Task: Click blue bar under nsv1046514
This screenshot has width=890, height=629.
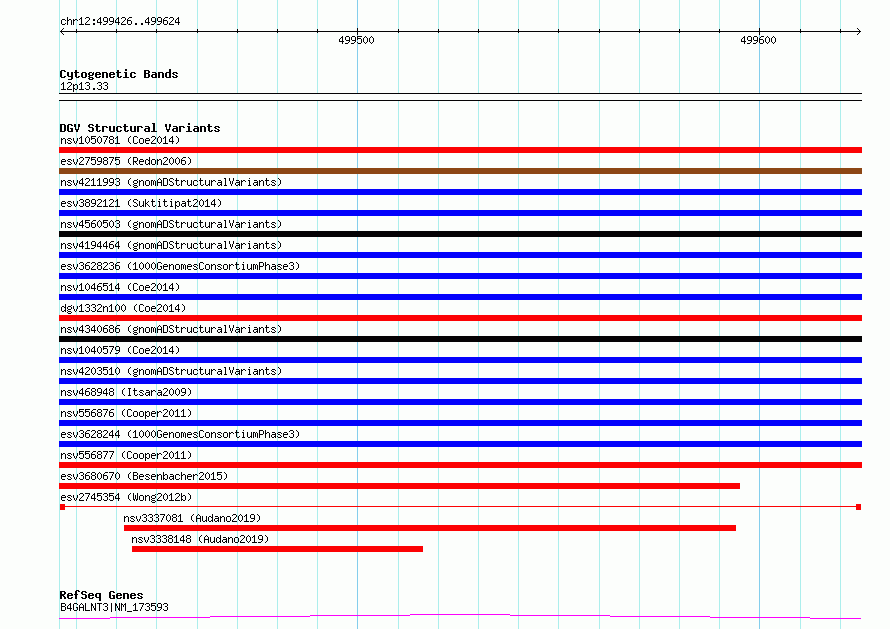Action: [x=460, y=297]
